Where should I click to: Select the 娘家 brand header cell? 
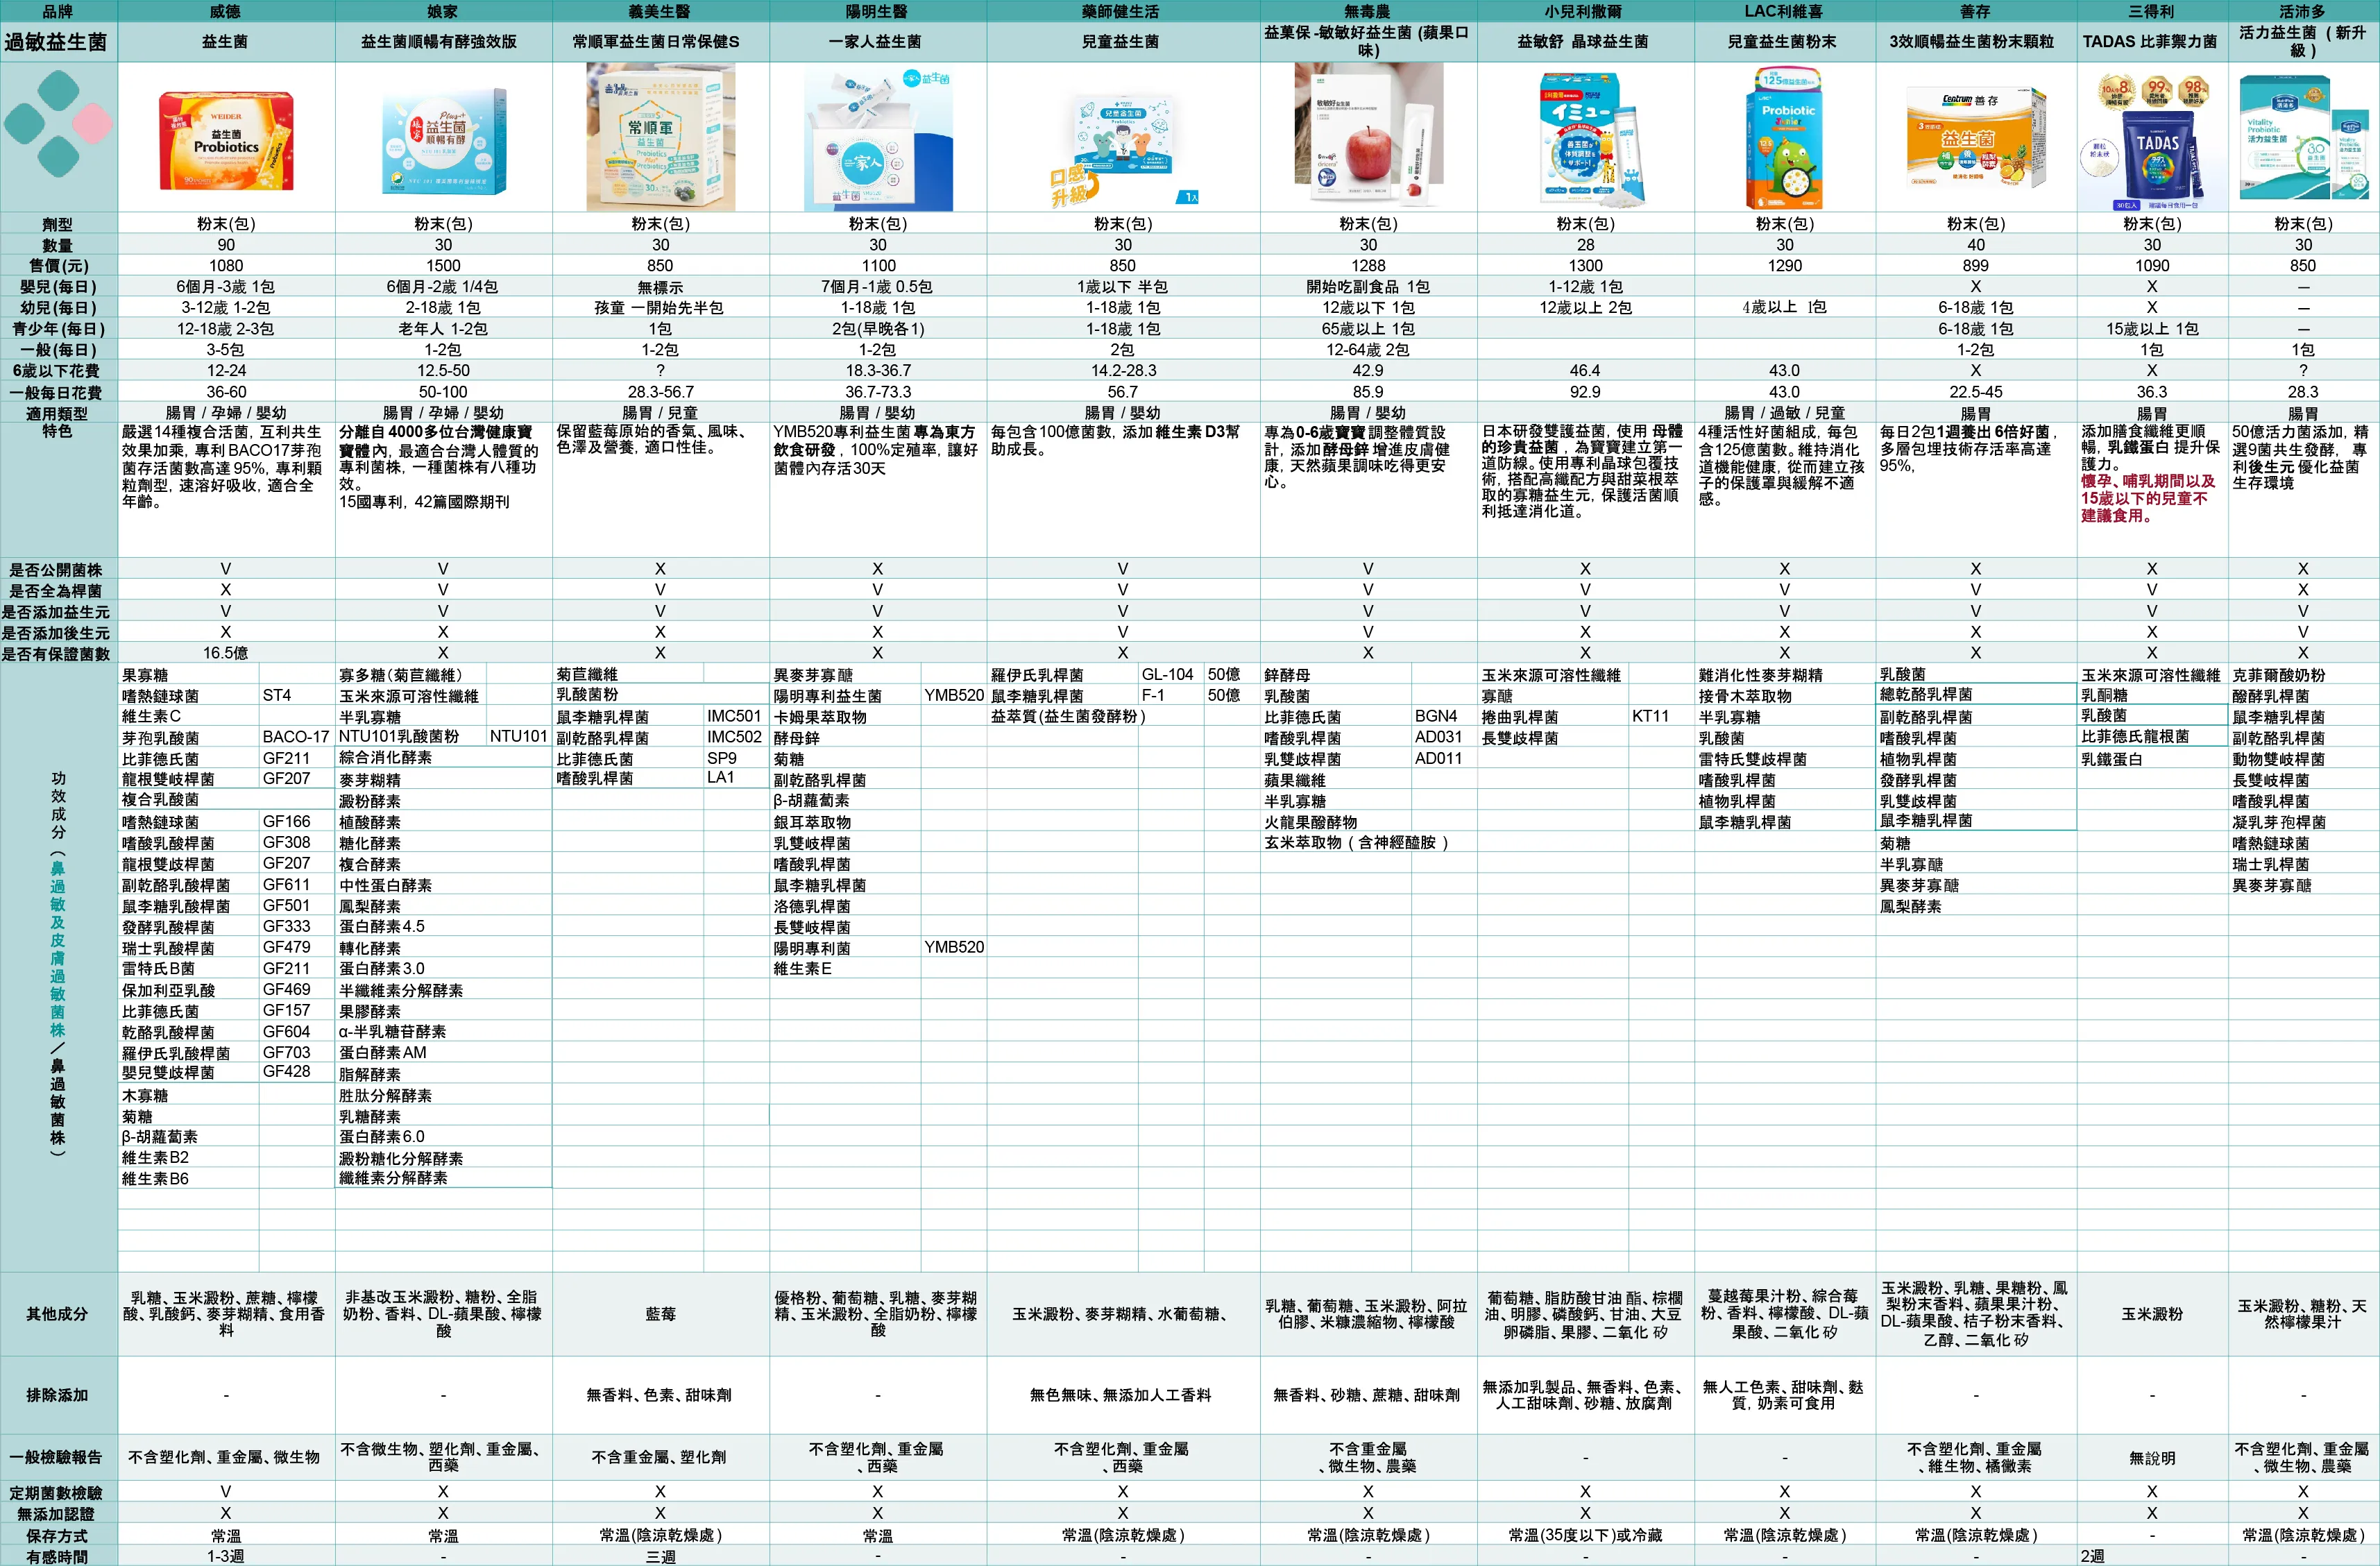click(443, 11)
